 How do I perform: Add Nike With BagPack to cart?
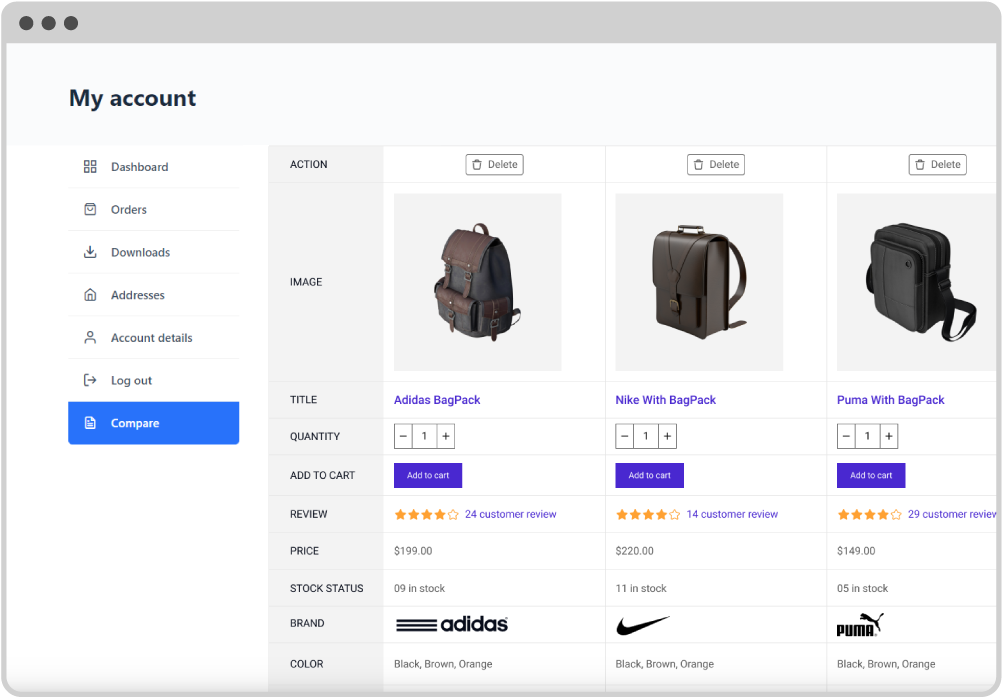(x=649, y=475)
